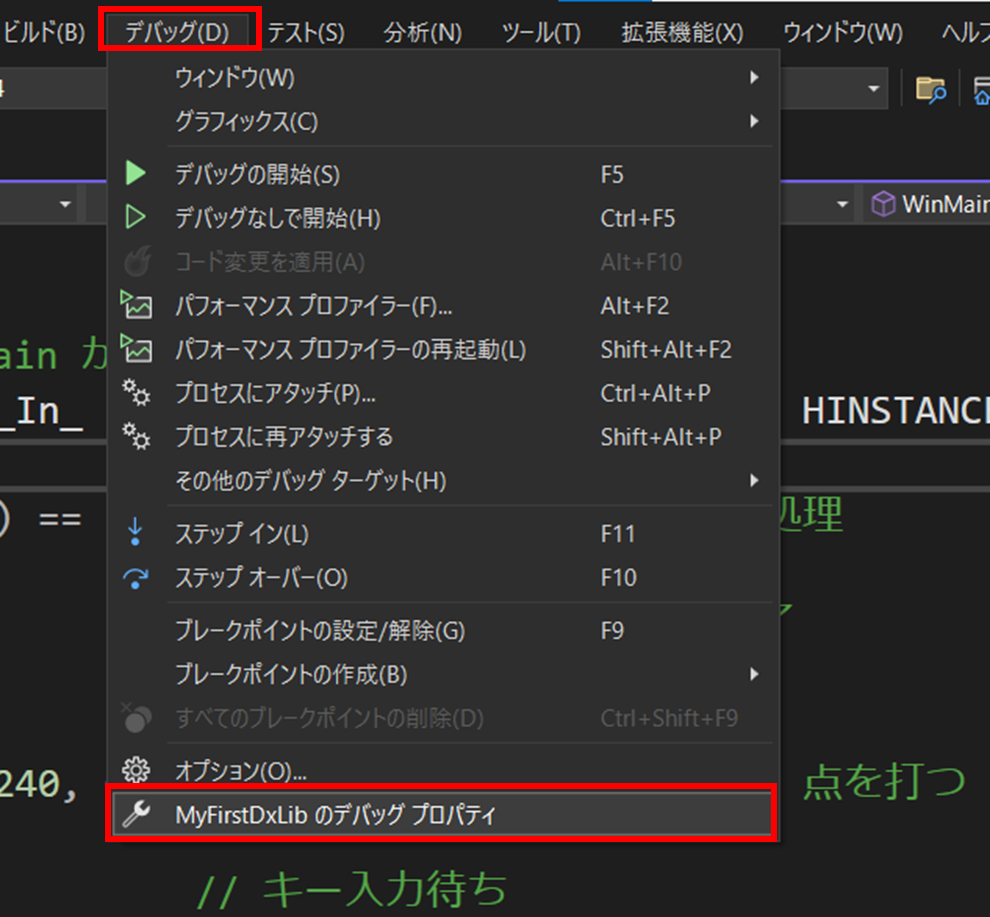Open the テスト(S) menu

[x=306, y=32]
